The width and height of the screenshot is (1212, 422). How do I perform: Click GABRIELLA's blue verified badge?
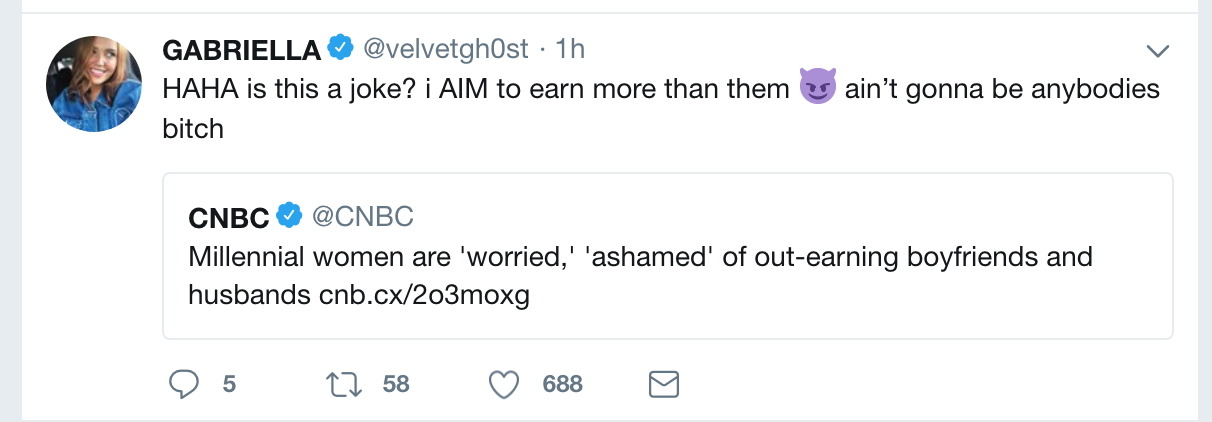point(342,48)
